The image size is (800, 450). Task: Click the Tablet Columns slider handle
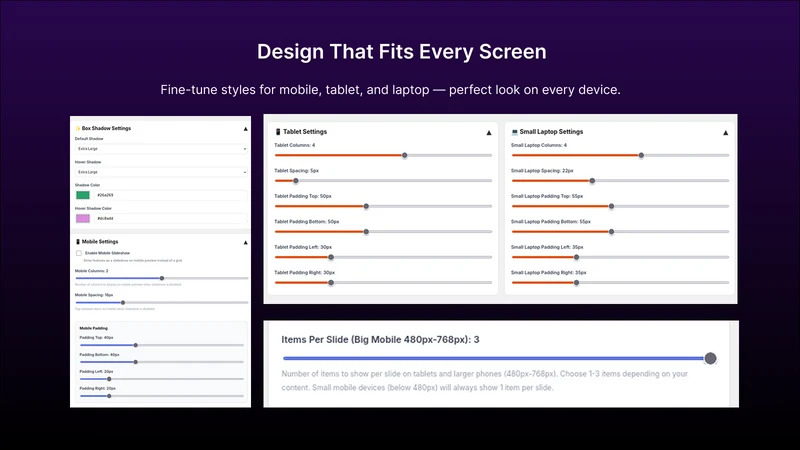coord(405,155)
